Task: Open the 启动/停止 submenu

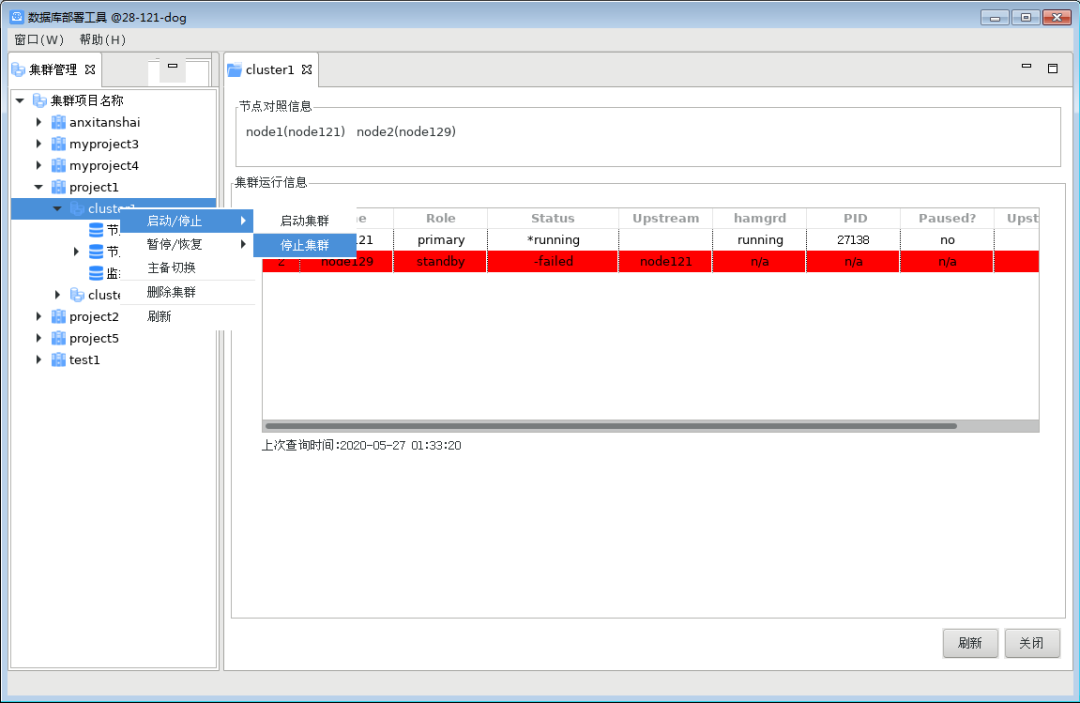Action: point(187,221)
